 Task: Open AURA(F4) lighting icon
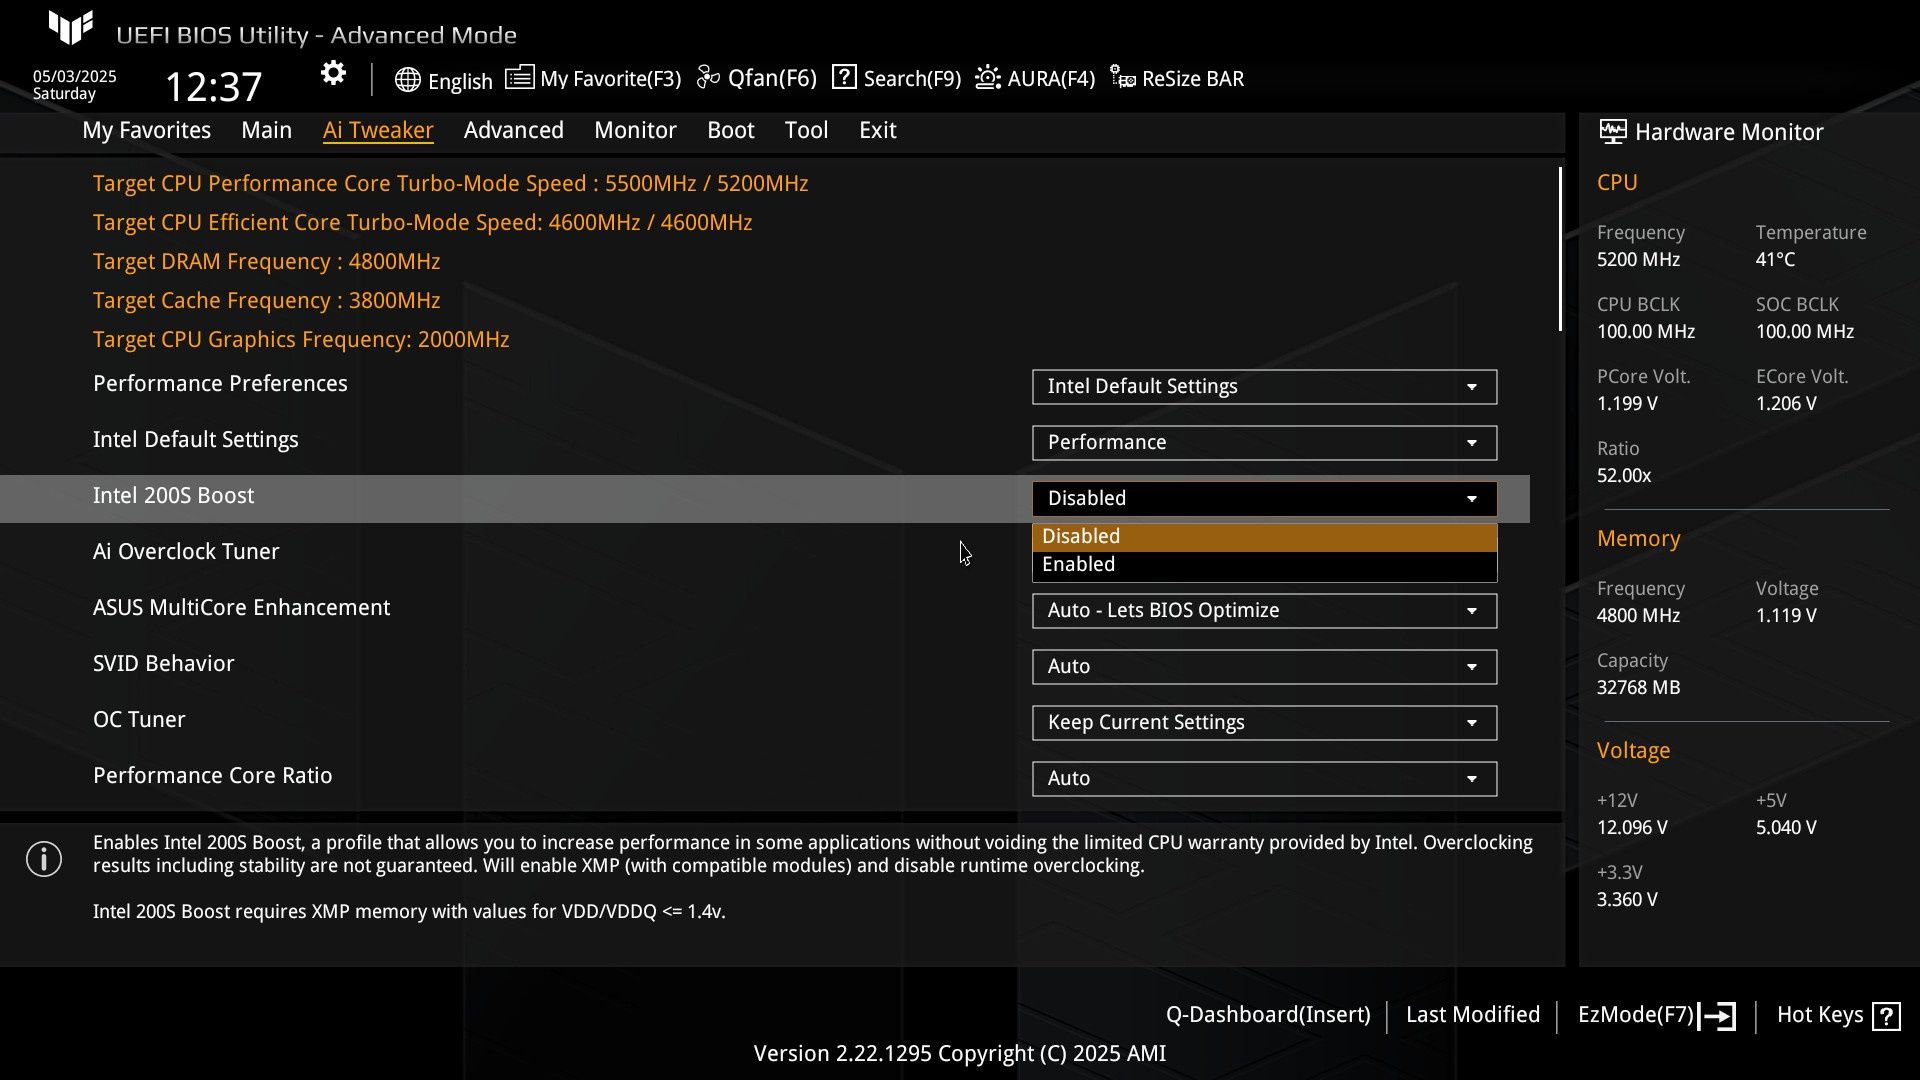click(988, 77)
